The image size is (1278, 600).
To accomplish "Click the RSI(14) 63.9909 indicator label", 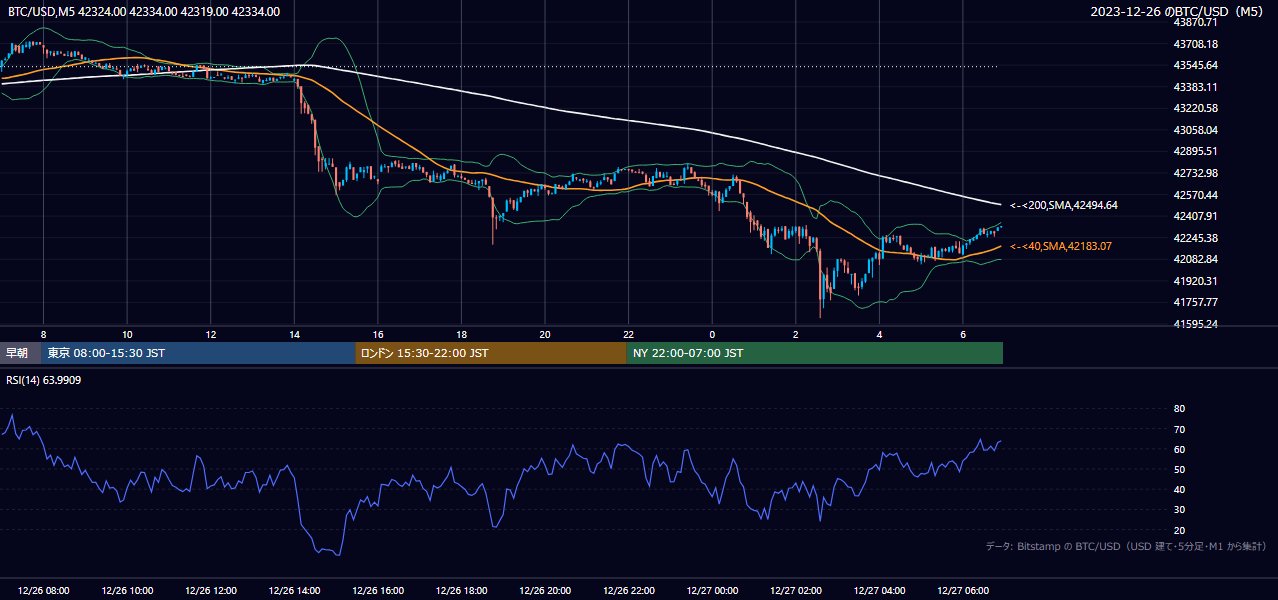I will click(45, 380).
